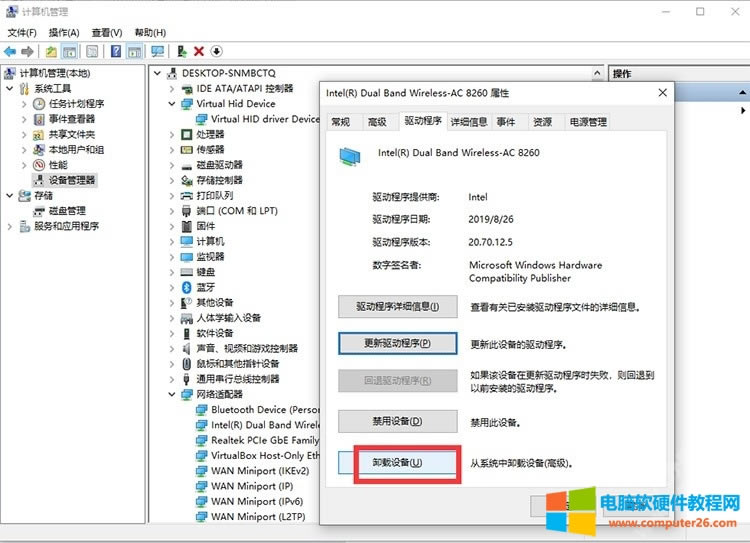Click the 打印队列 printer icon
Viewport: 750px width, 543px height.
click(x=187, y=196)
